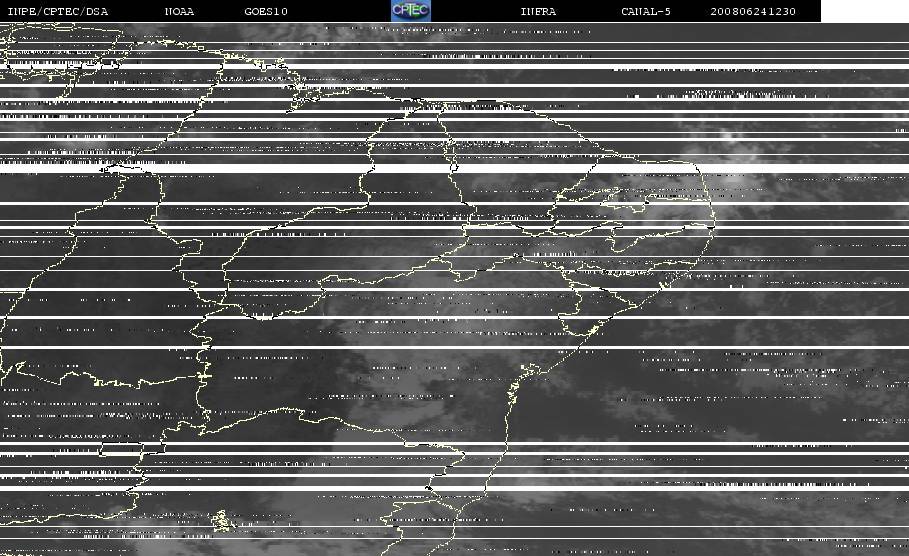Click the CPTEC logo in header
The width and height of the screenshot is (909, 556).
[x=410, y=10]
